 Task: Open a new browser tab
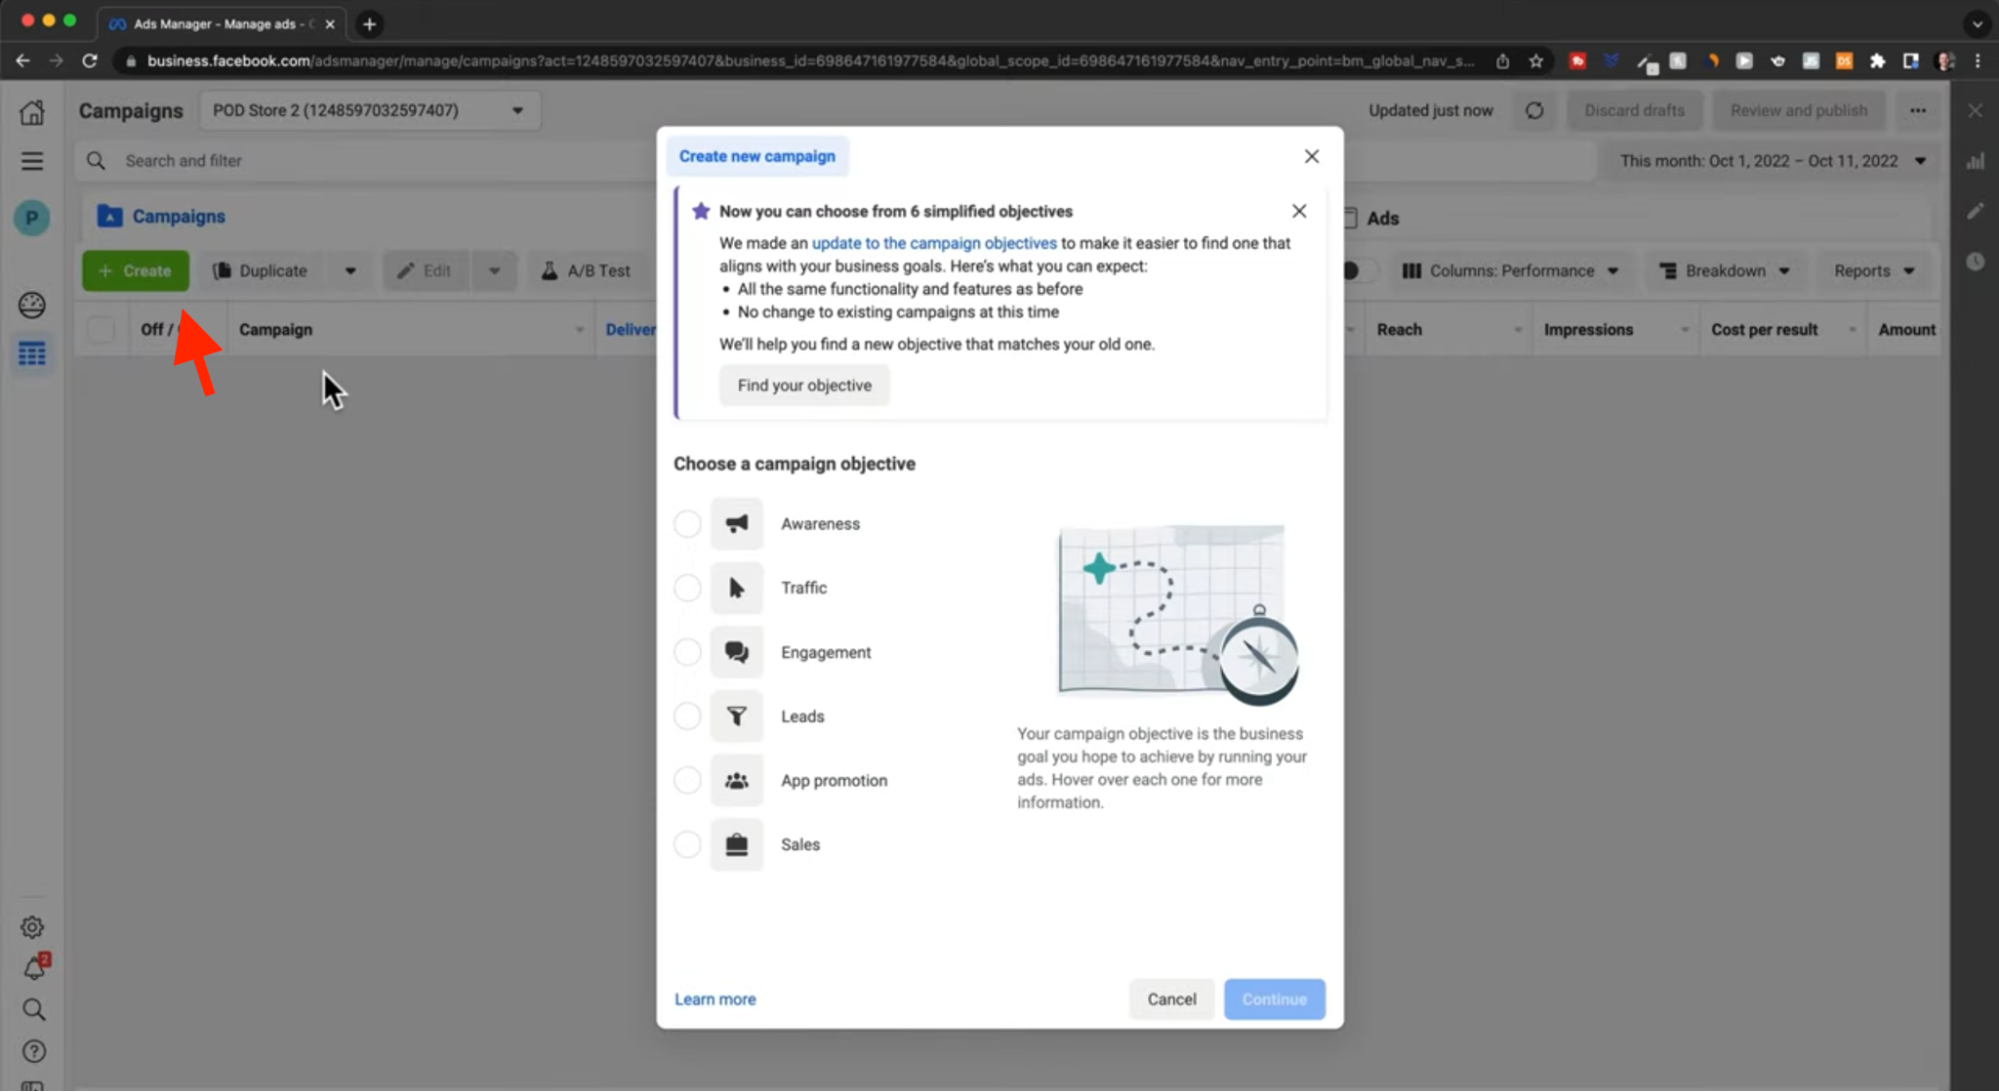pyautogui.click(x=369, y=24)
